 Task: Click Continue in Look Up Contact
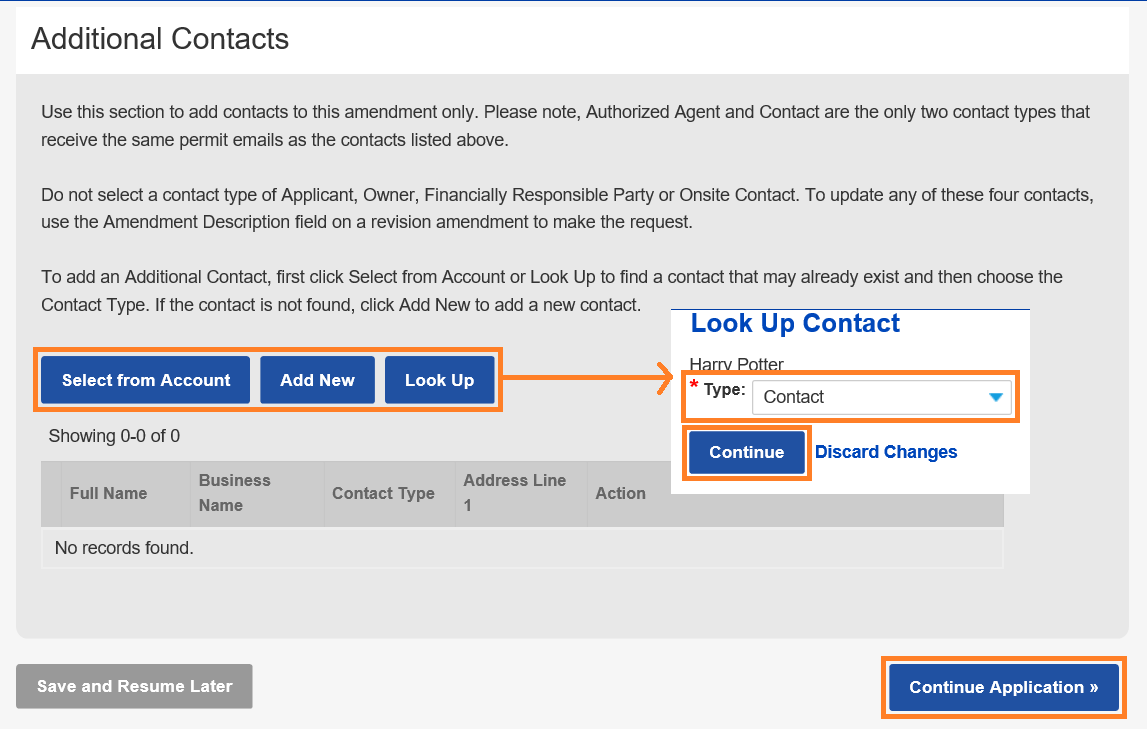[746, 452]
